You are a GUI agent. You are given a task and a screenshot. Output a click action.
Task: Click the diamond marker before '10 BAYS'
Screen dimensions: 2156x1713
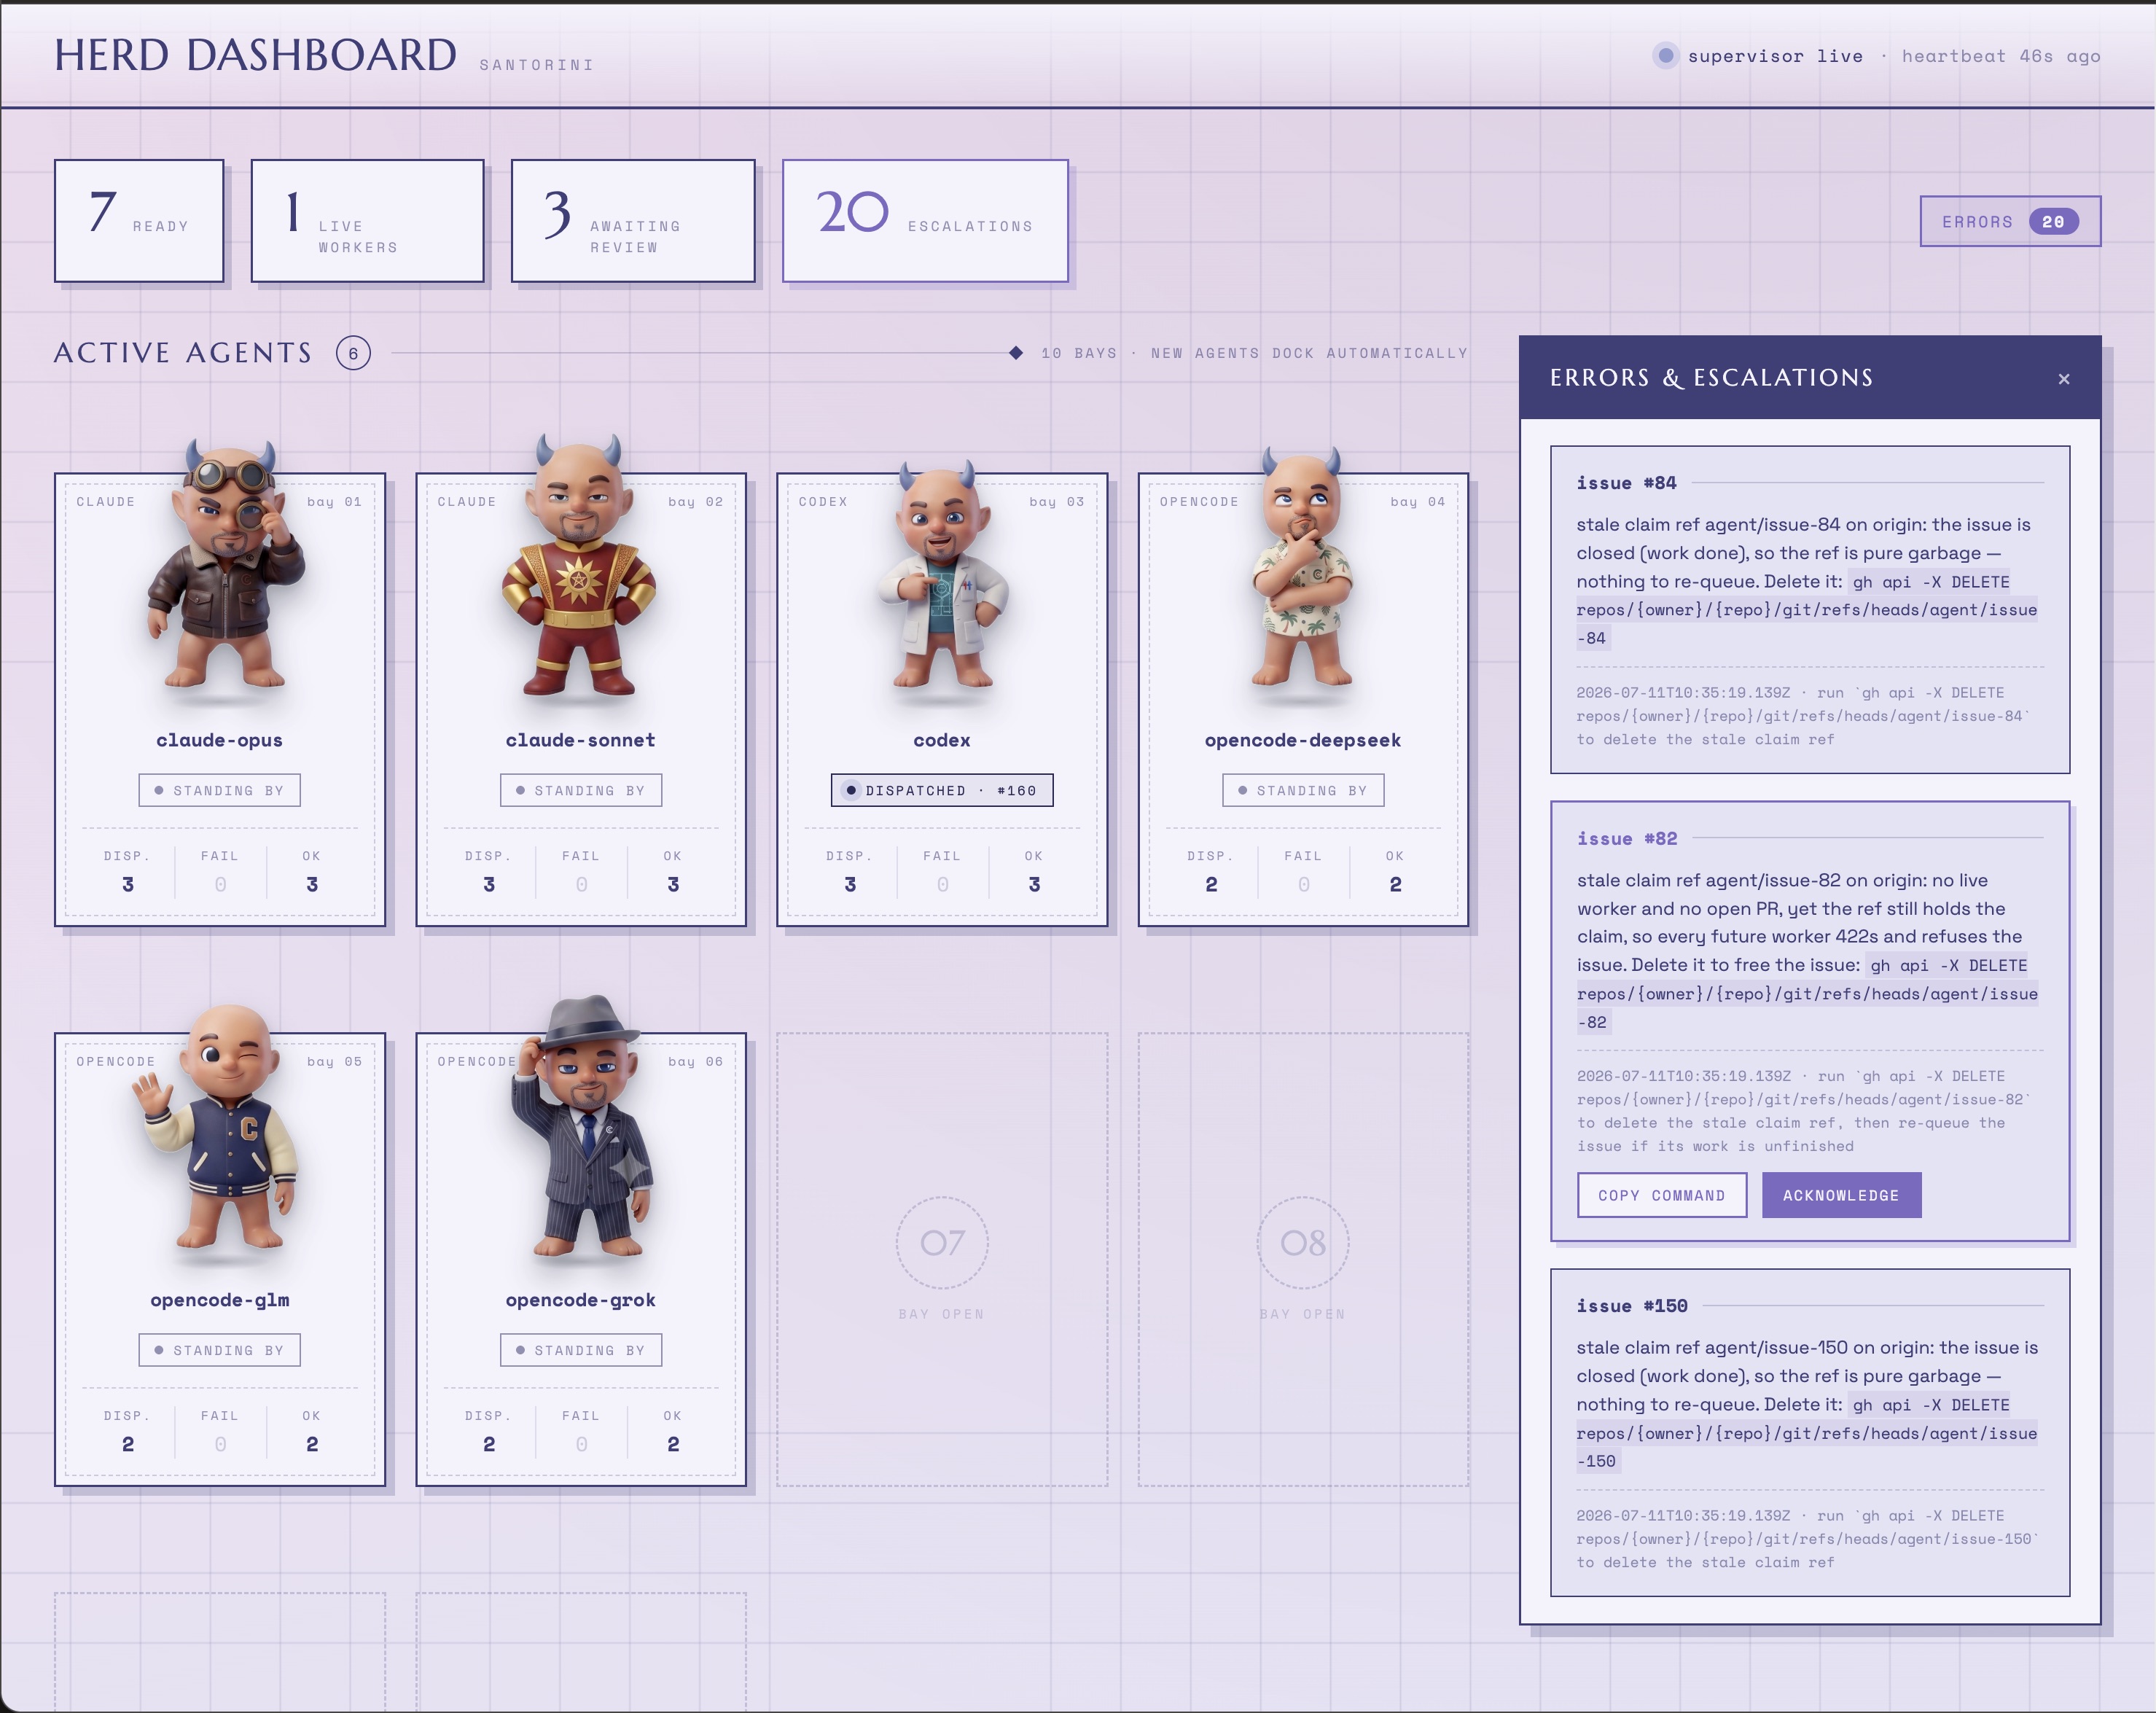click(x=1016, y=353)
